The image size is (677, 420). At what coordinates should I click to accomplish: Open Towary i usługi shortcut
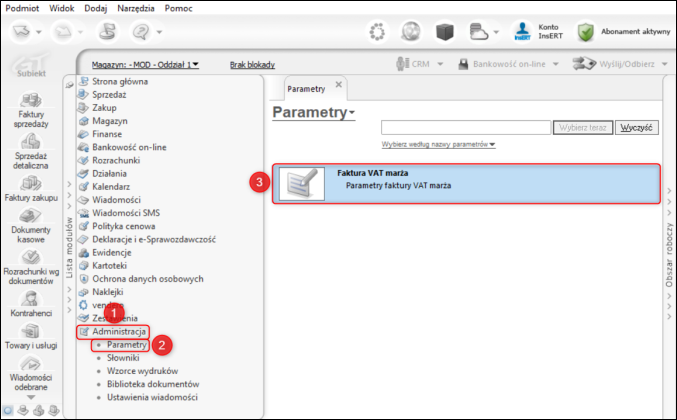pyautogui.click(x=31, y=336)
